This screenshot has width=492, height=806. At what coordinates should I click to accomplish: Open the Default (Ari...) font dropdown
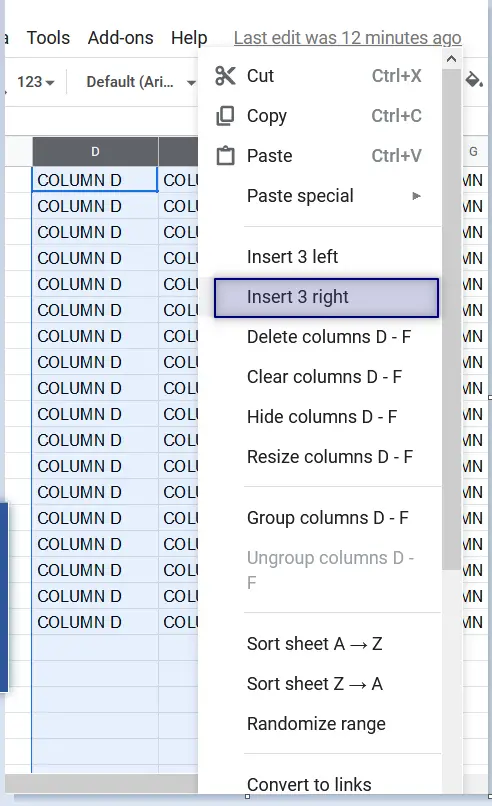[140, 82]
